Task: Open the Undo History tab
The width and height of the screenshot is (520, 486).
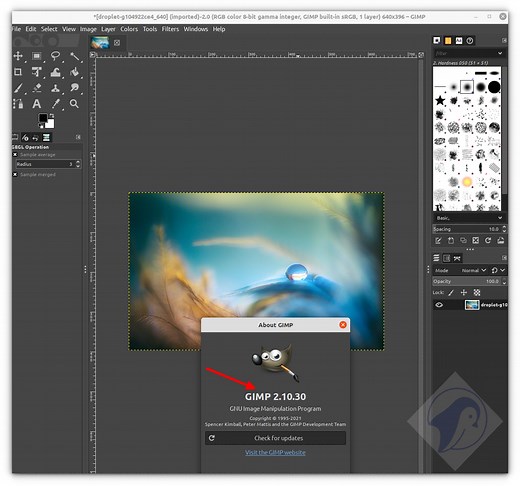Action: [35, 137]
